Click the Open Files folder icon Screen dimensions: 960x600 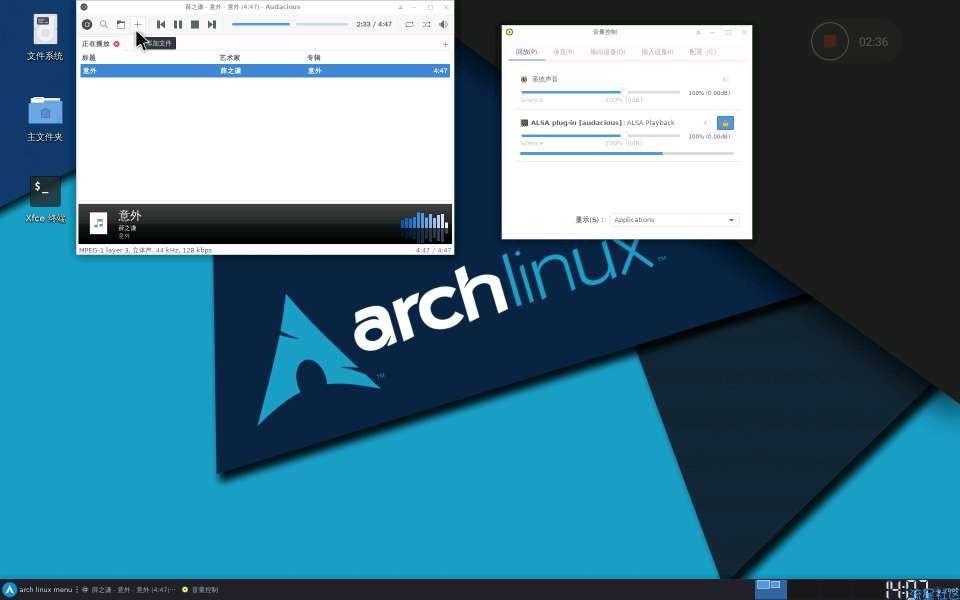point(121,24)
